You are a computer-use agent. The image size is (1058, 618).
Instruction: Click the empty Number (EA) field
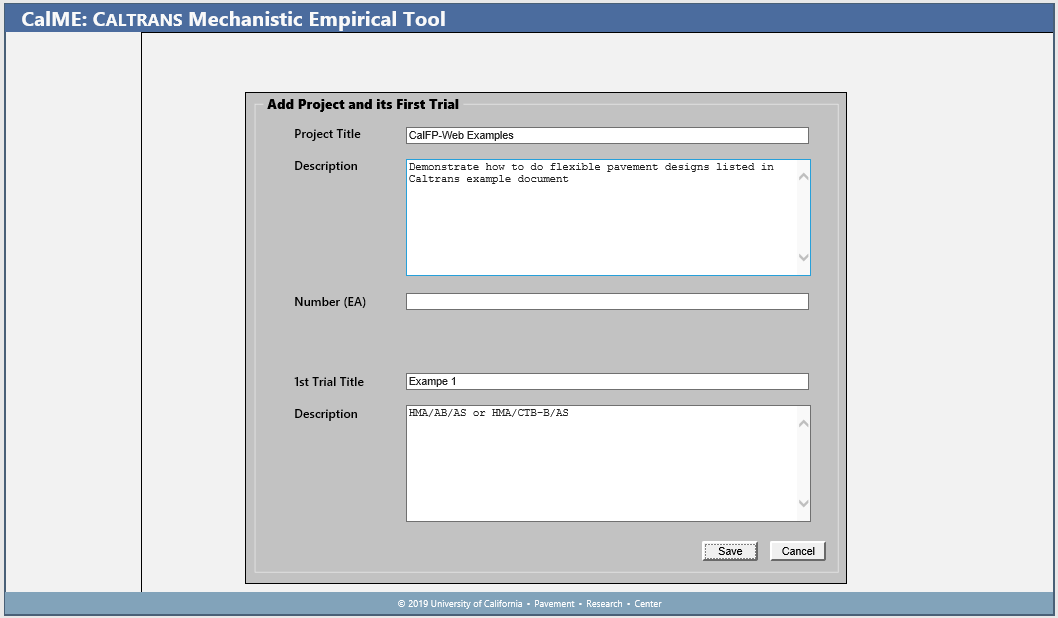point(606,301)
